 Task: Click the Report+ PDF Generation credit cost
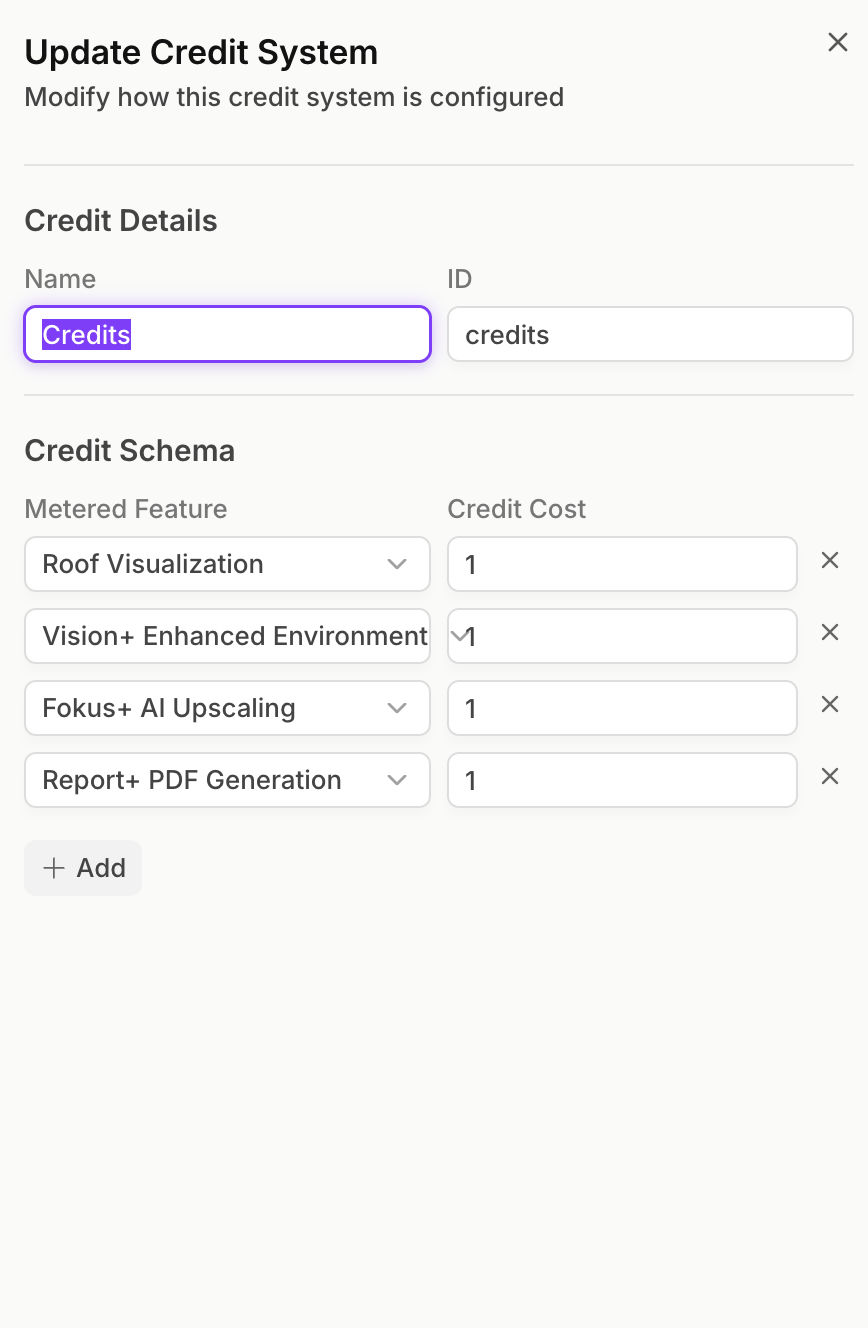pyautogui.click(x=622, y=780)
